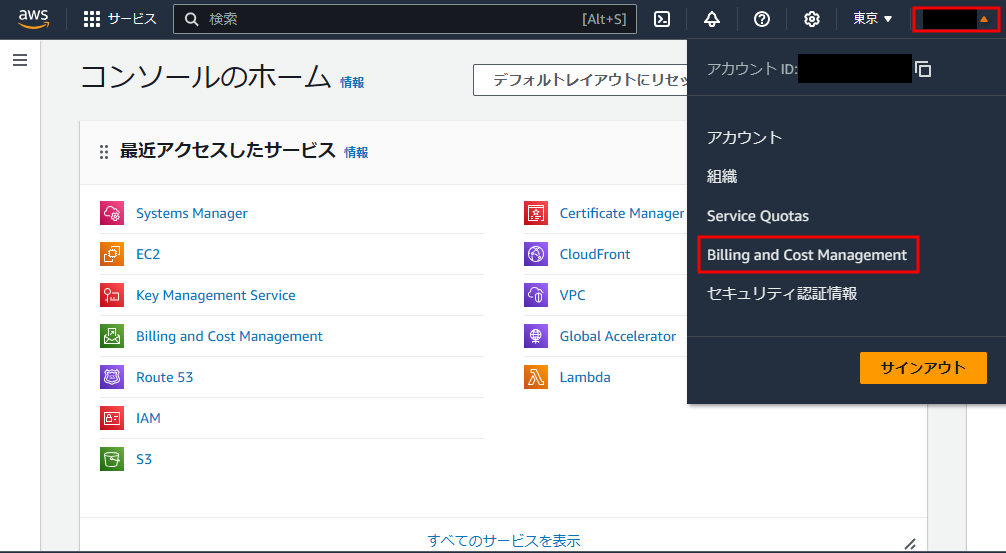Click すべてのサービスを表示 link

coord(504,541)
